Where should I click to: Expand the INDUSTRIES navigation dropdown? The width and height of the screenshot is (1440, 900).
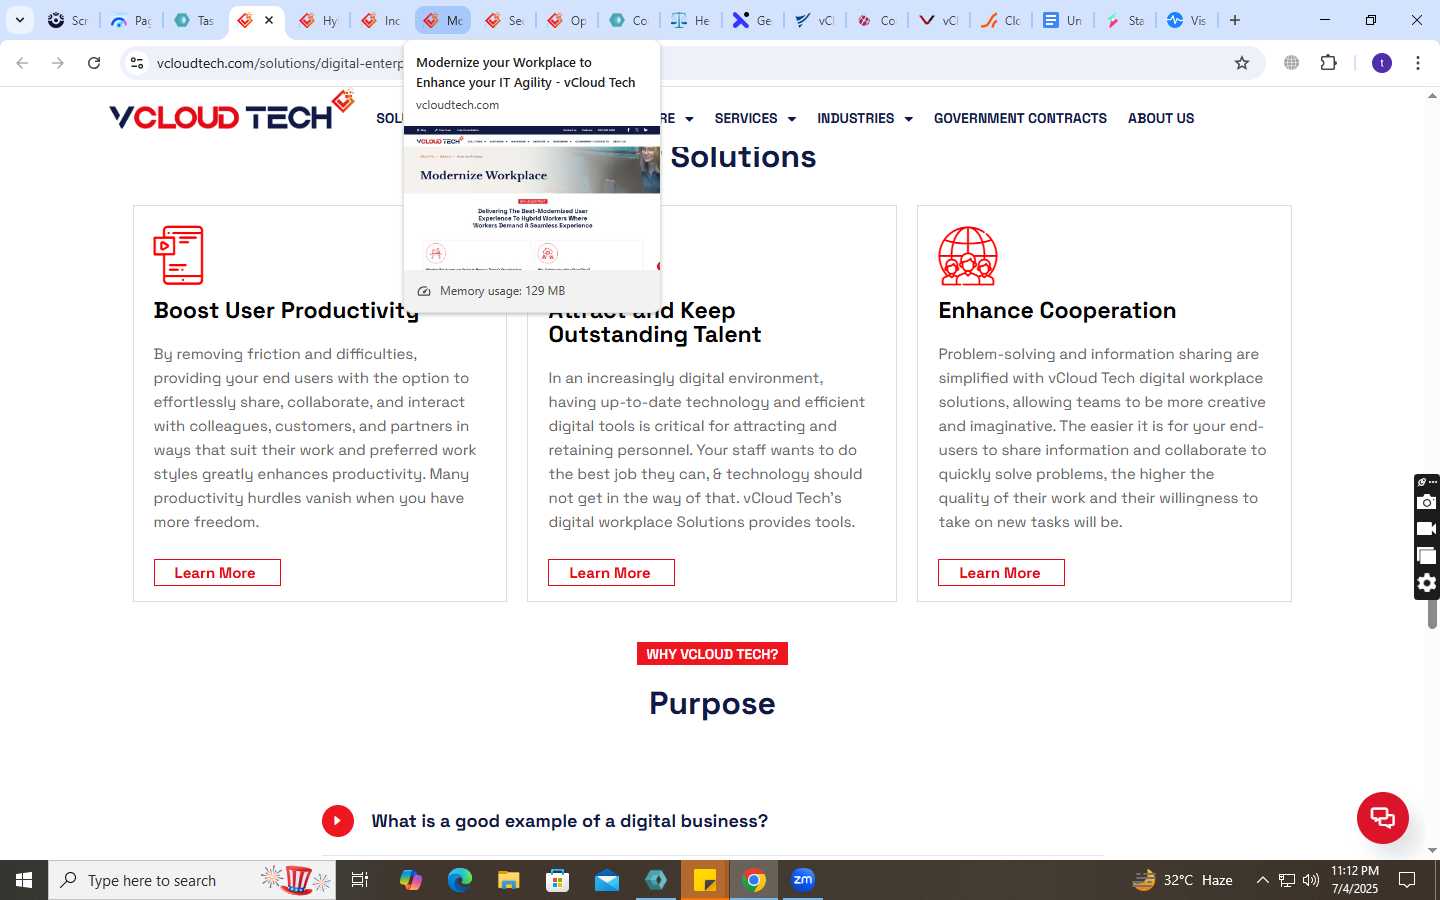(865, 118)
